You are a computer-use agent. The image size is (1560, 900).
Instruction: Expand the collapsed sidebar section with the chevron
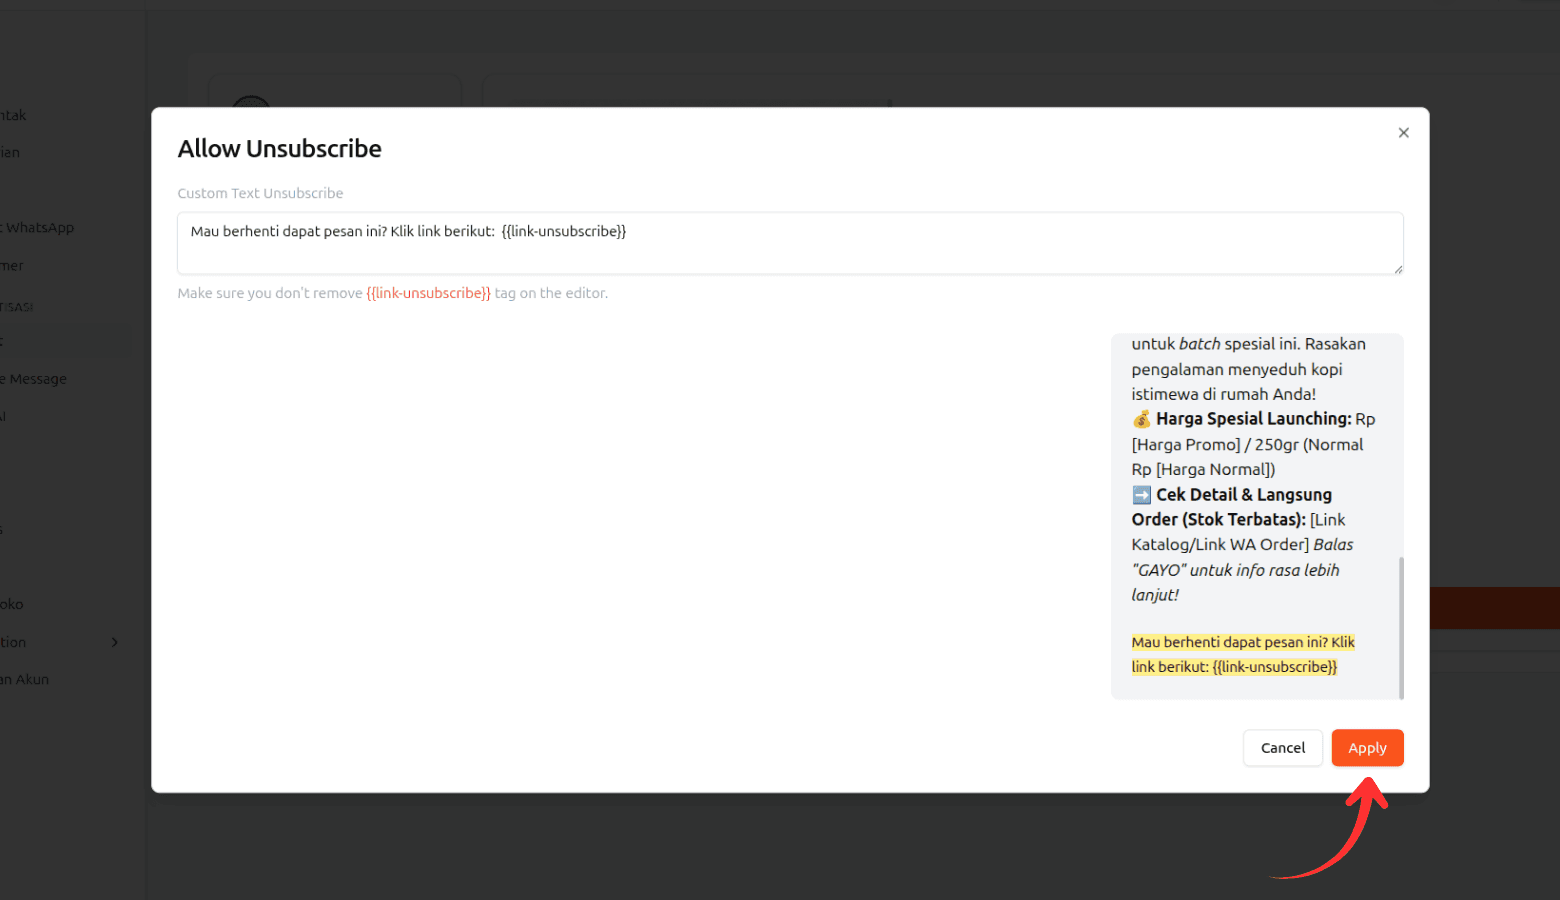[x=113, y=642]
